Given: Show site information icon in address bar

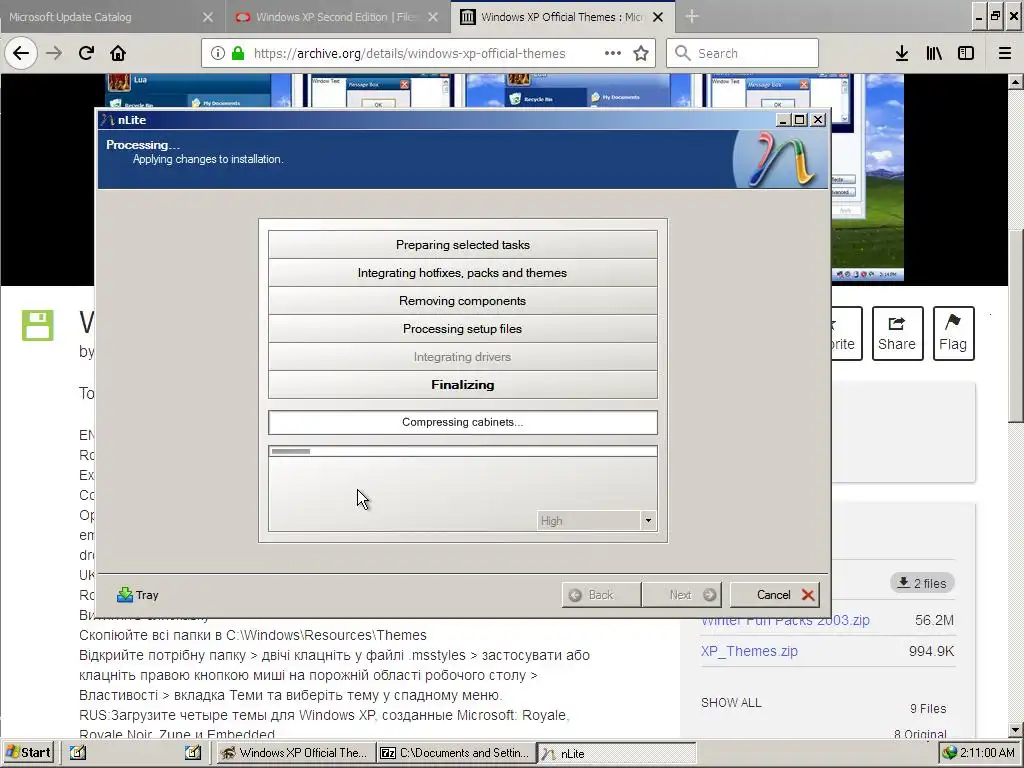Looking at the screenshot, I should [x=218, y=53].
